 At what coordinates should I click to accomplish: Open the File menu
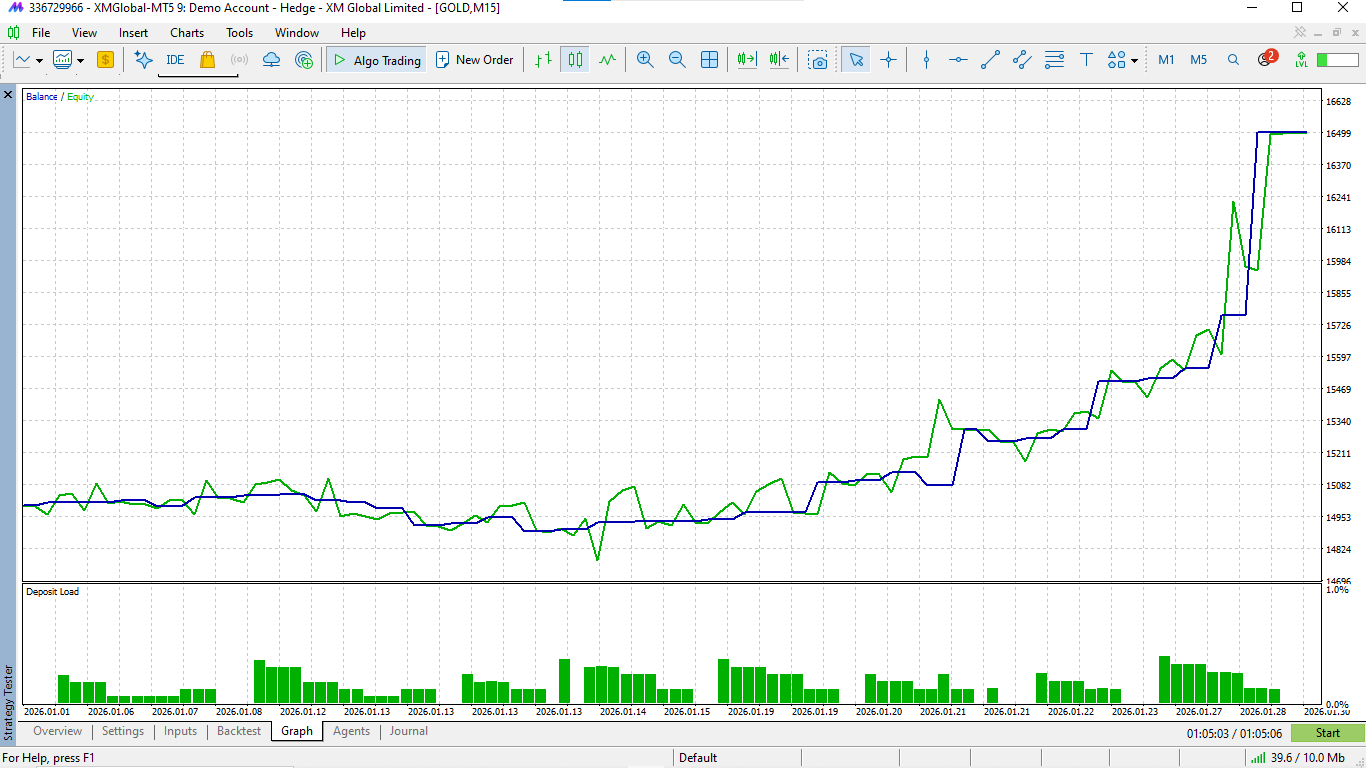pyautogui.click(x=41, y=33)
